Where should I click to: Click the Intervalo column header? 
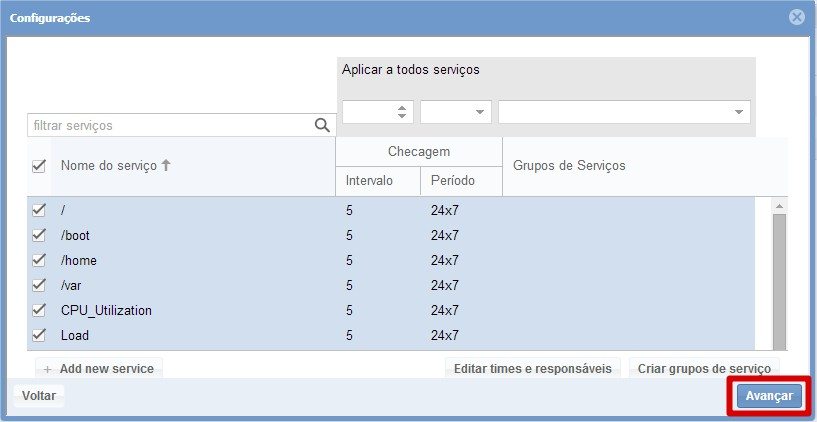(369, 181)
